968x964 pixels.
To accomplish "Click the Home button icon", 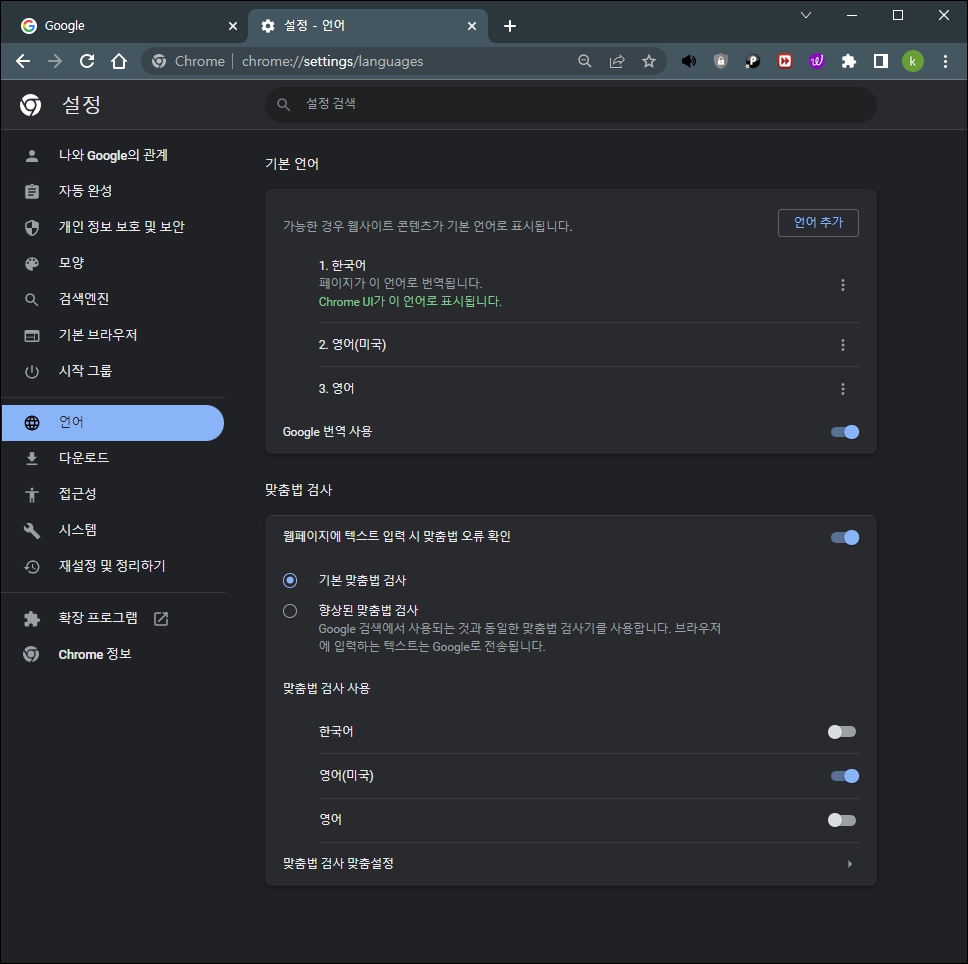I will [x=119, y=61].
